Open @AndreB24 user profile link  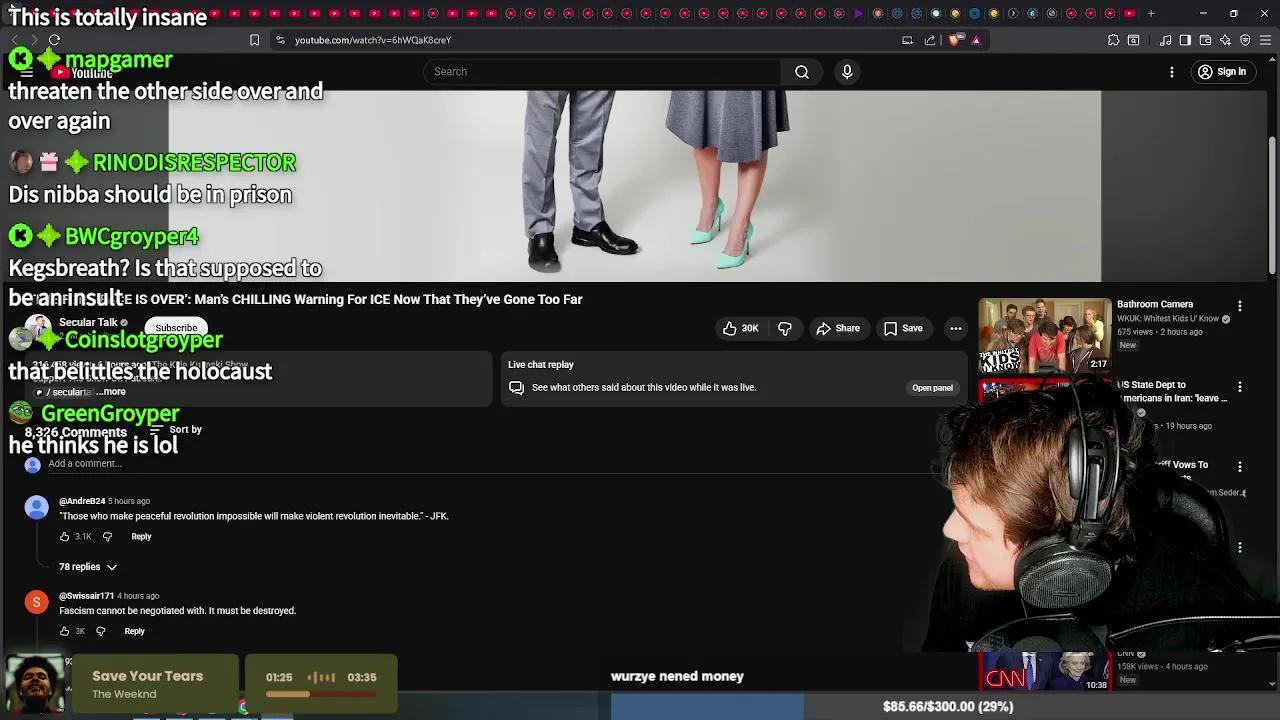click(82, 501)
